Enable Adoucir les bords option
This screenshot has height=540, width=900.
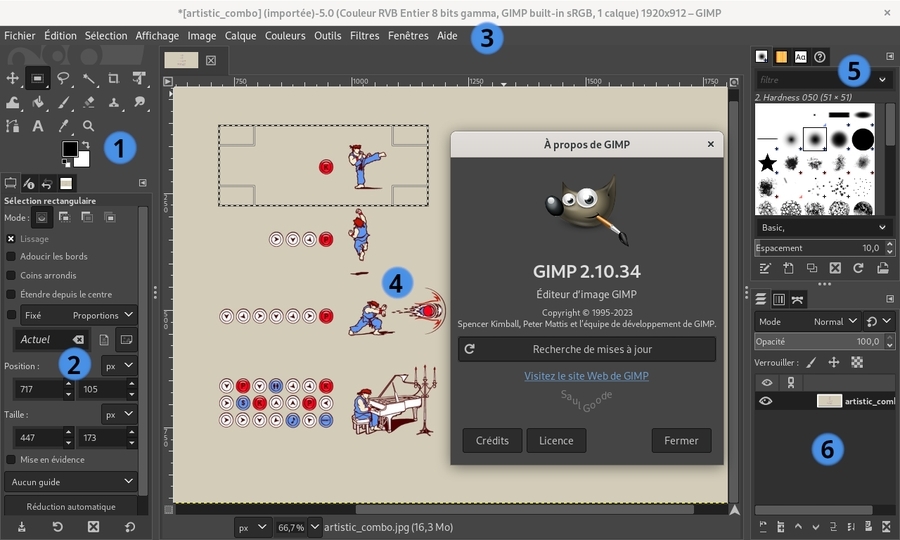11,257
